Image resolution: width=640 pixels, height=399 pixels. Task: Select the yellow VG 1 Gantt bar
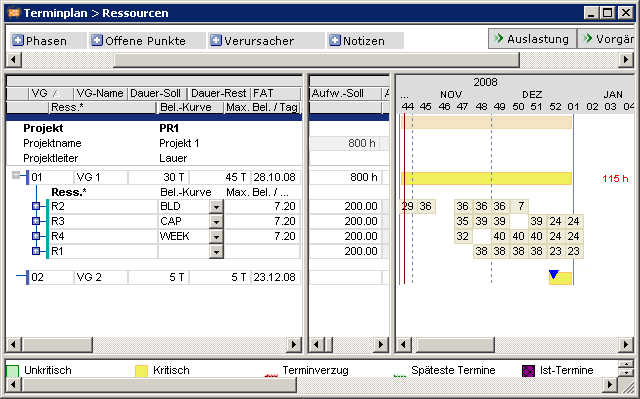tap(486, 178)
